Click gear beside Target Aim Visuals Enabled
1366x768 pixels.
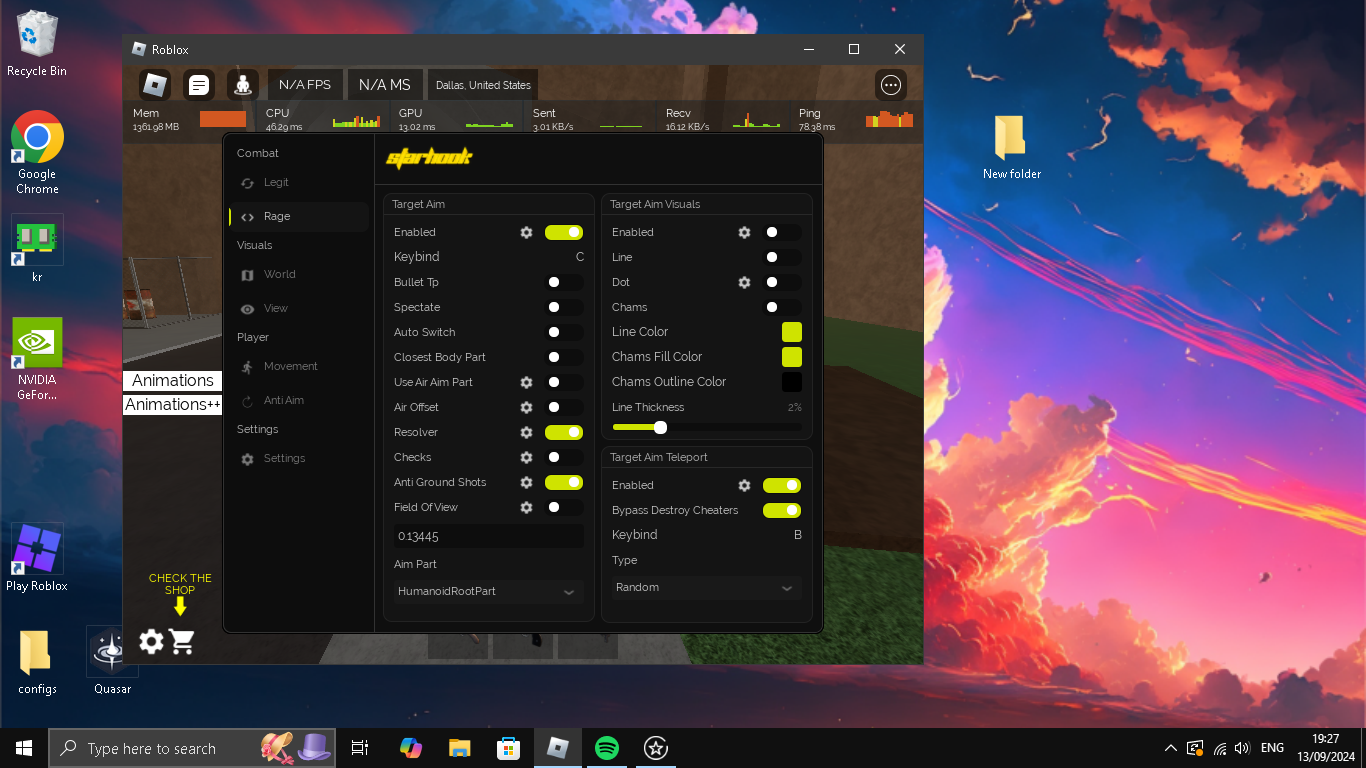744,232
